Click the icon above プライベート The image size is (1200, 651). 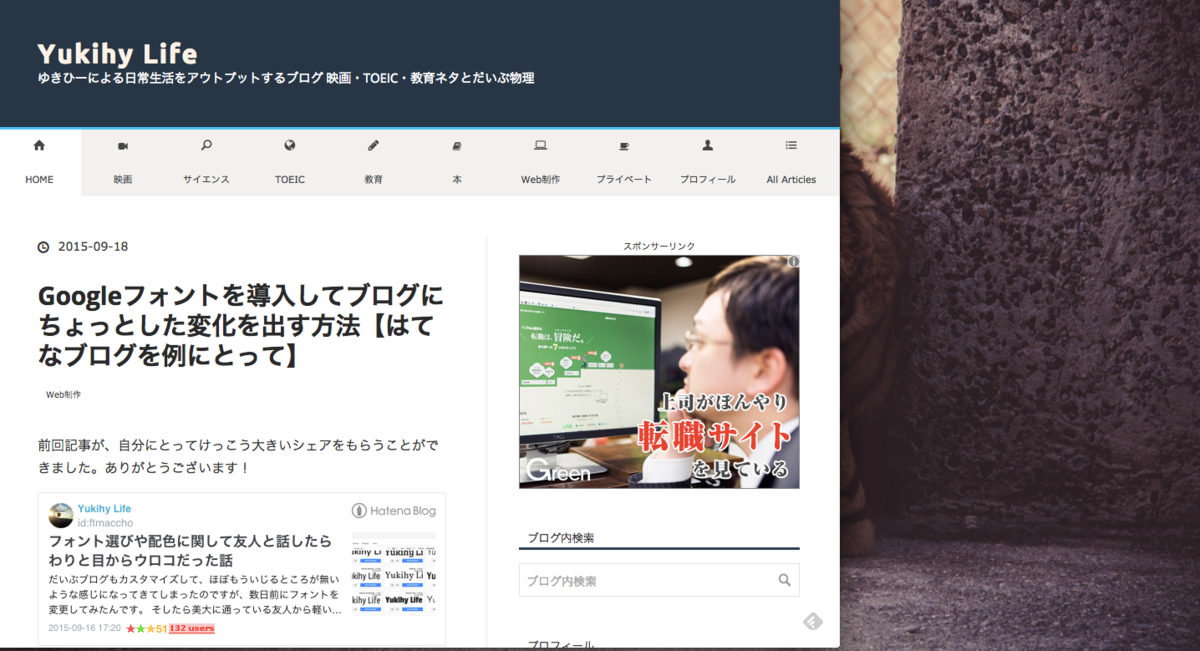(624, 145)
